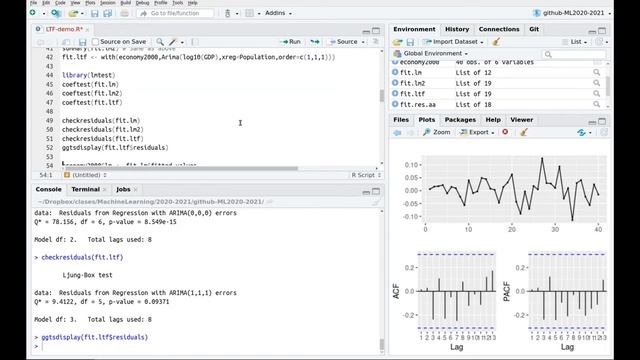Click the console vertical scrollbar thumb
This screenshot has width=640, height=360.
coord(382,345)
